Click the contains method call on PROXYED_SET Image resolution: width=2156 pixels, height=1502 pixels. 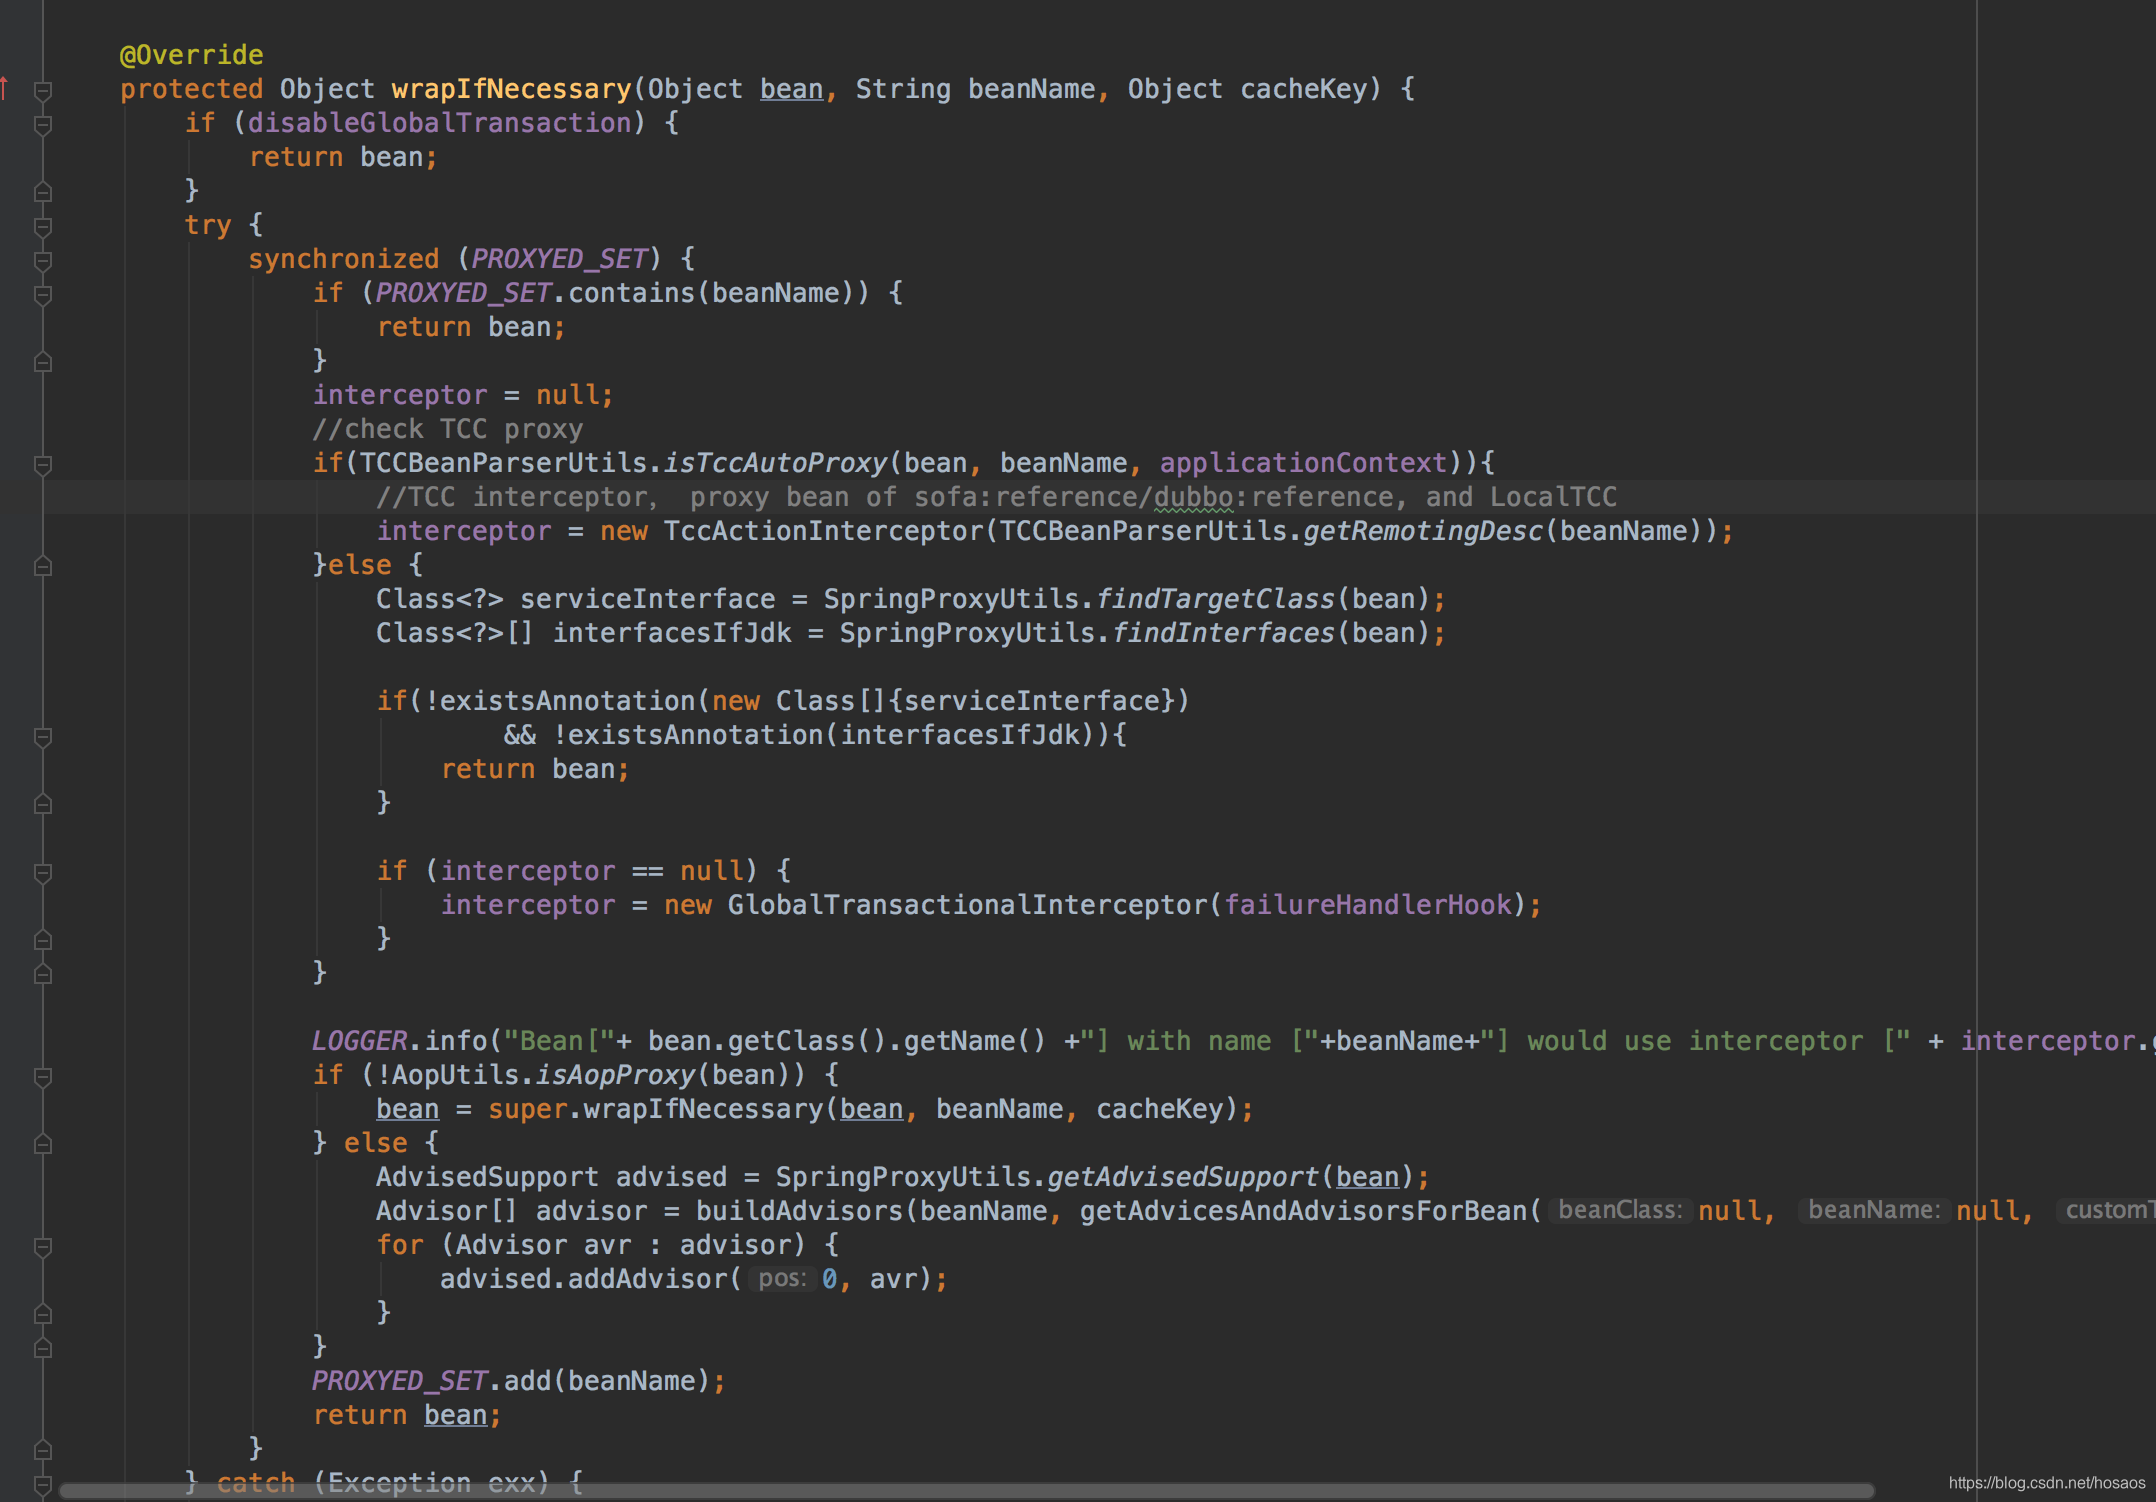tap(631, 293)
